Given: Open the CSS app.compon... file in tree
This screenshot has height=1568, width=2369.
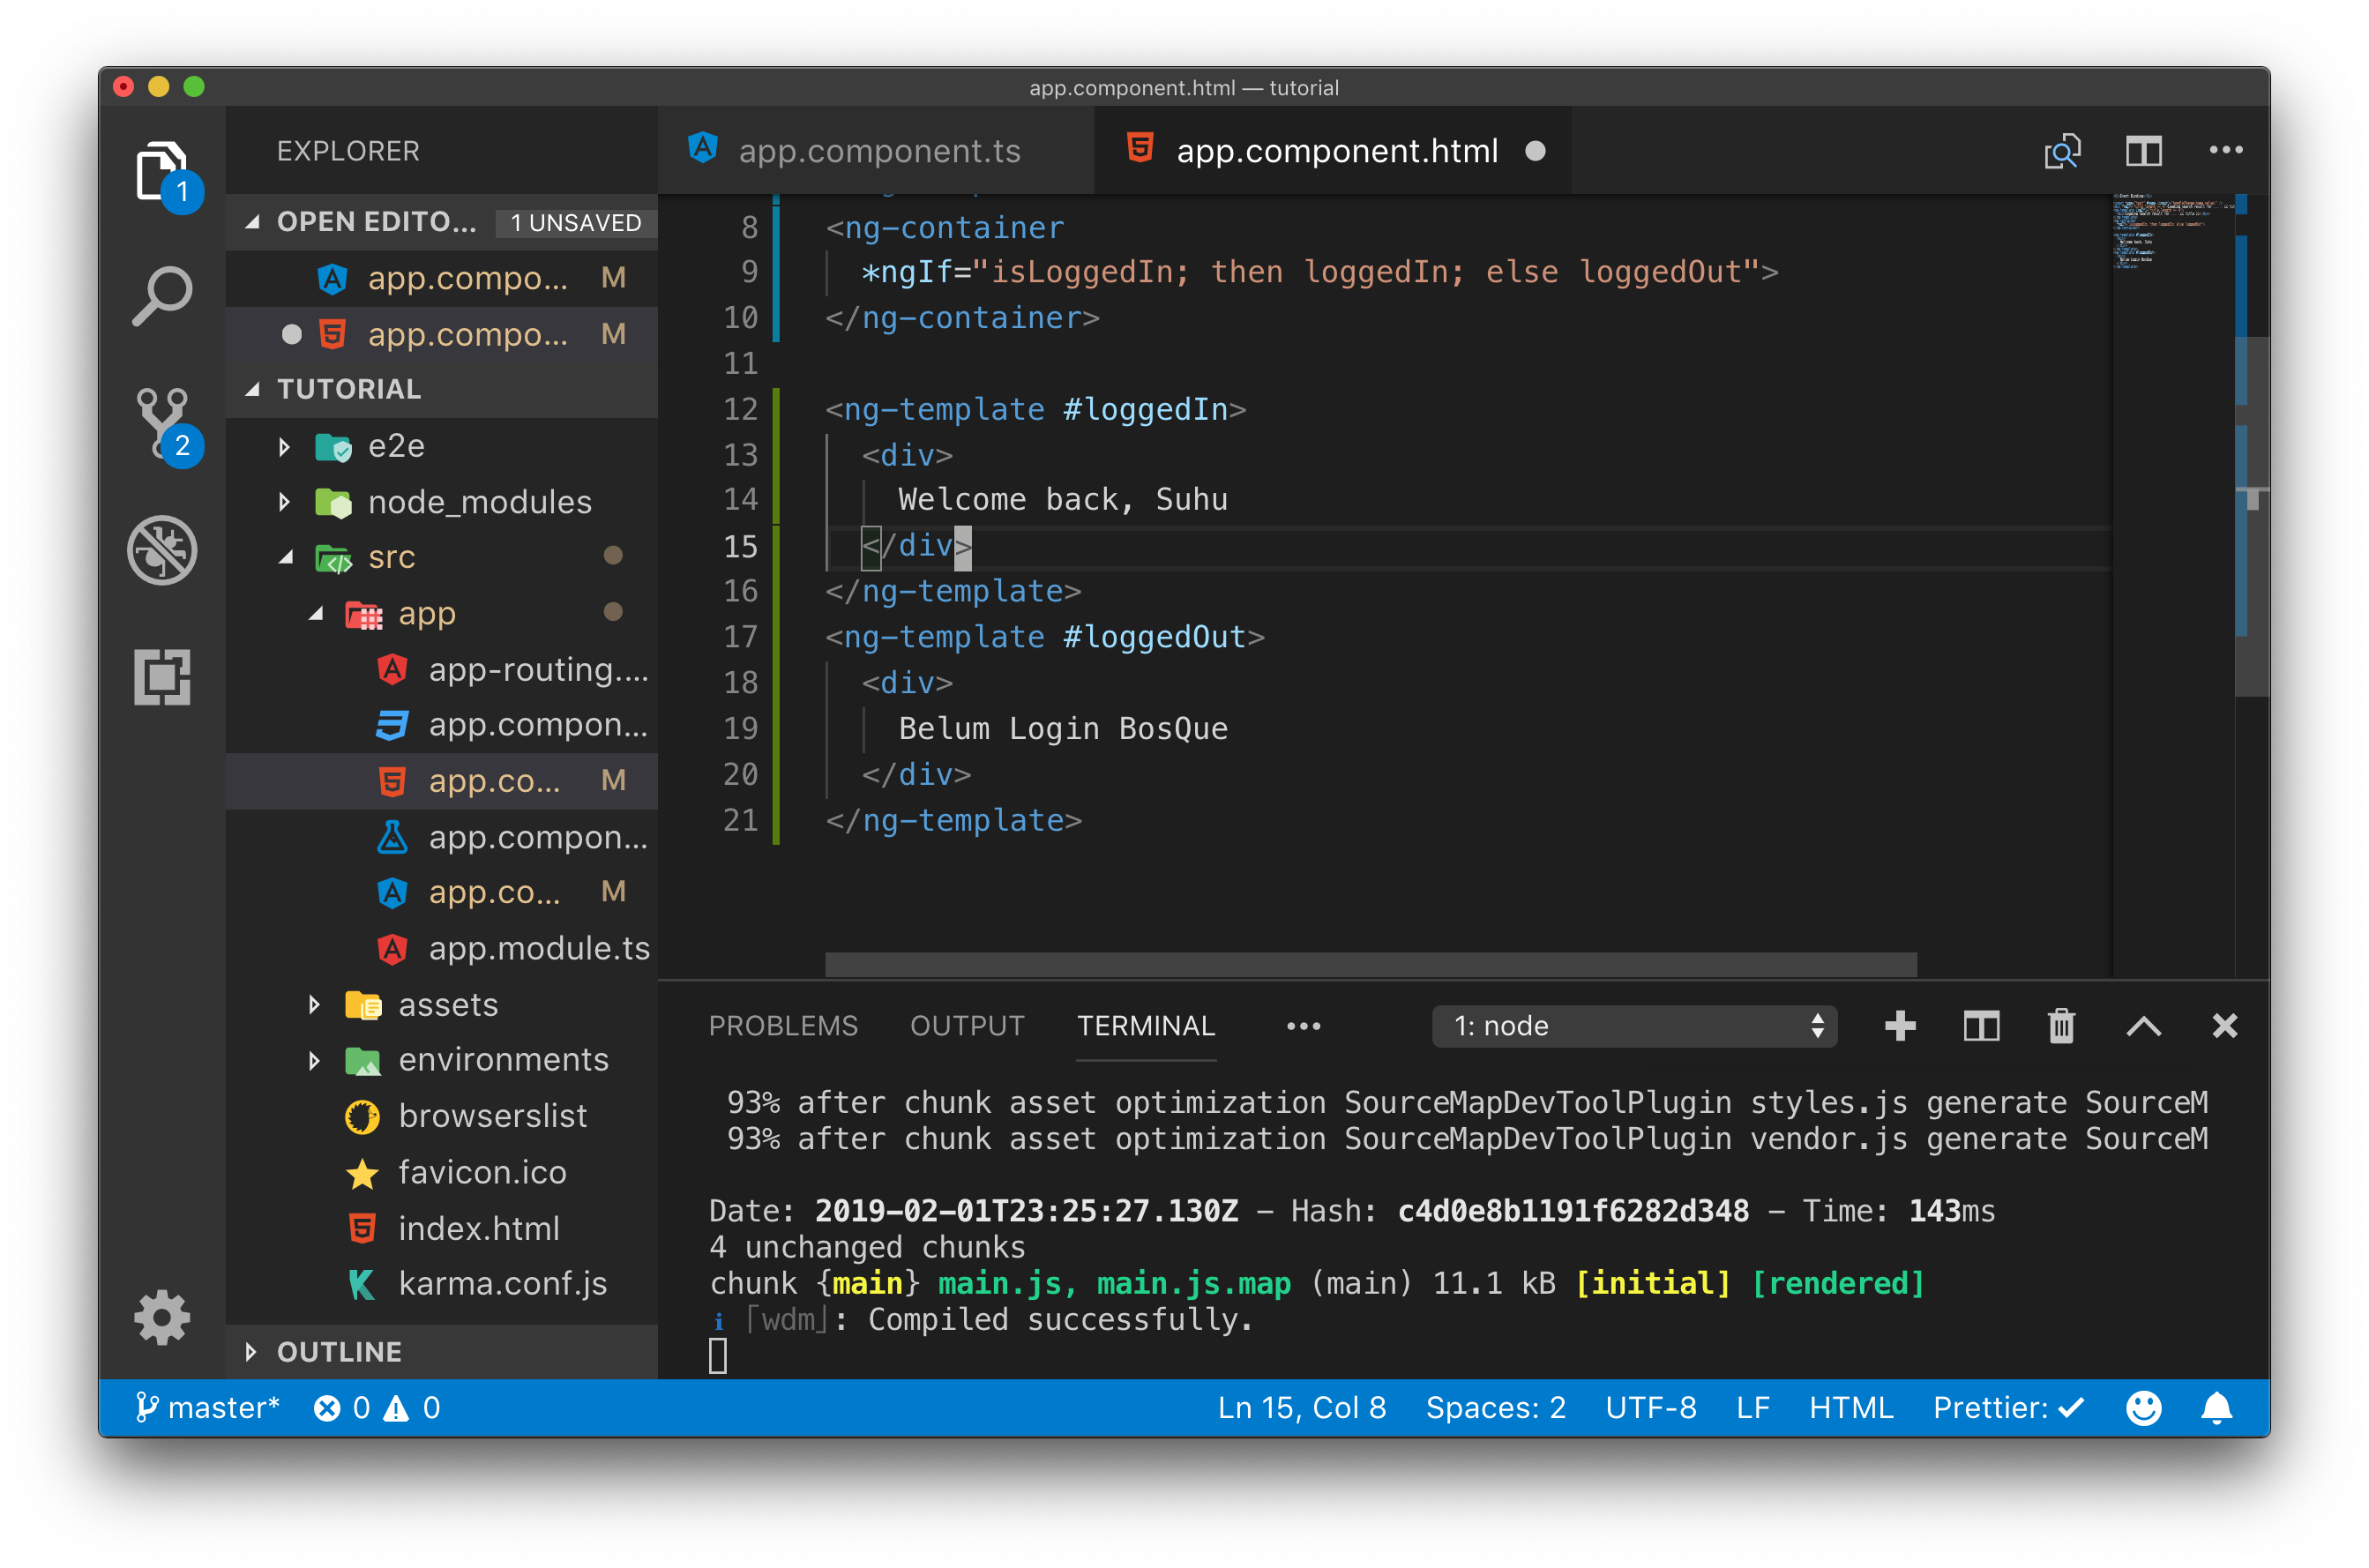Looking at the screenshot, I should (442, 725).
